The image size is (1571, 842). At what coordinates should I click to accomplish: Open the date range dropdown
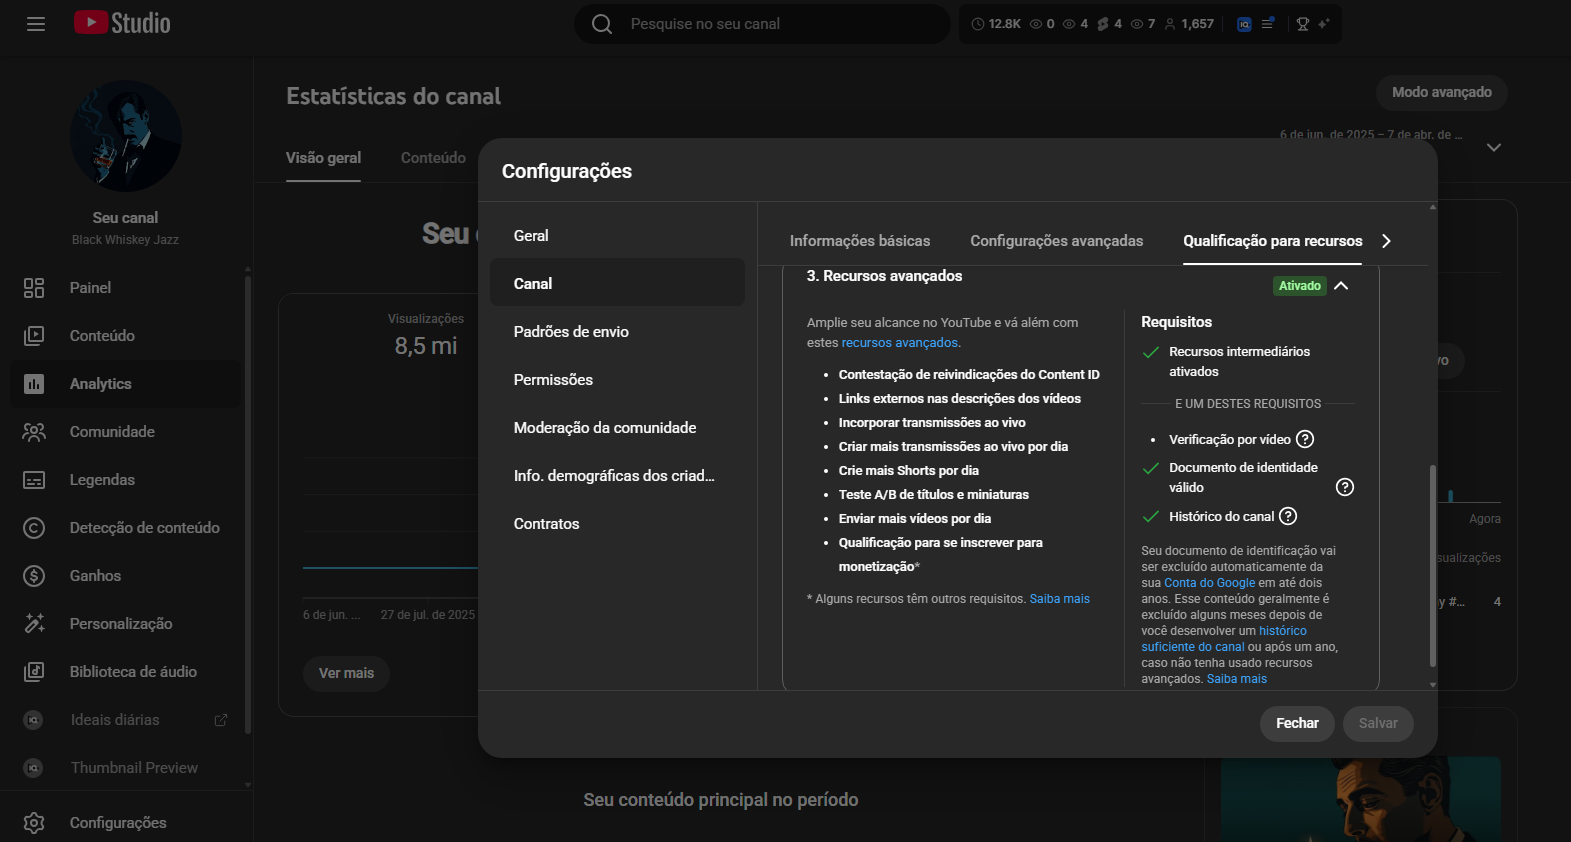click(x=1493, y=147)
